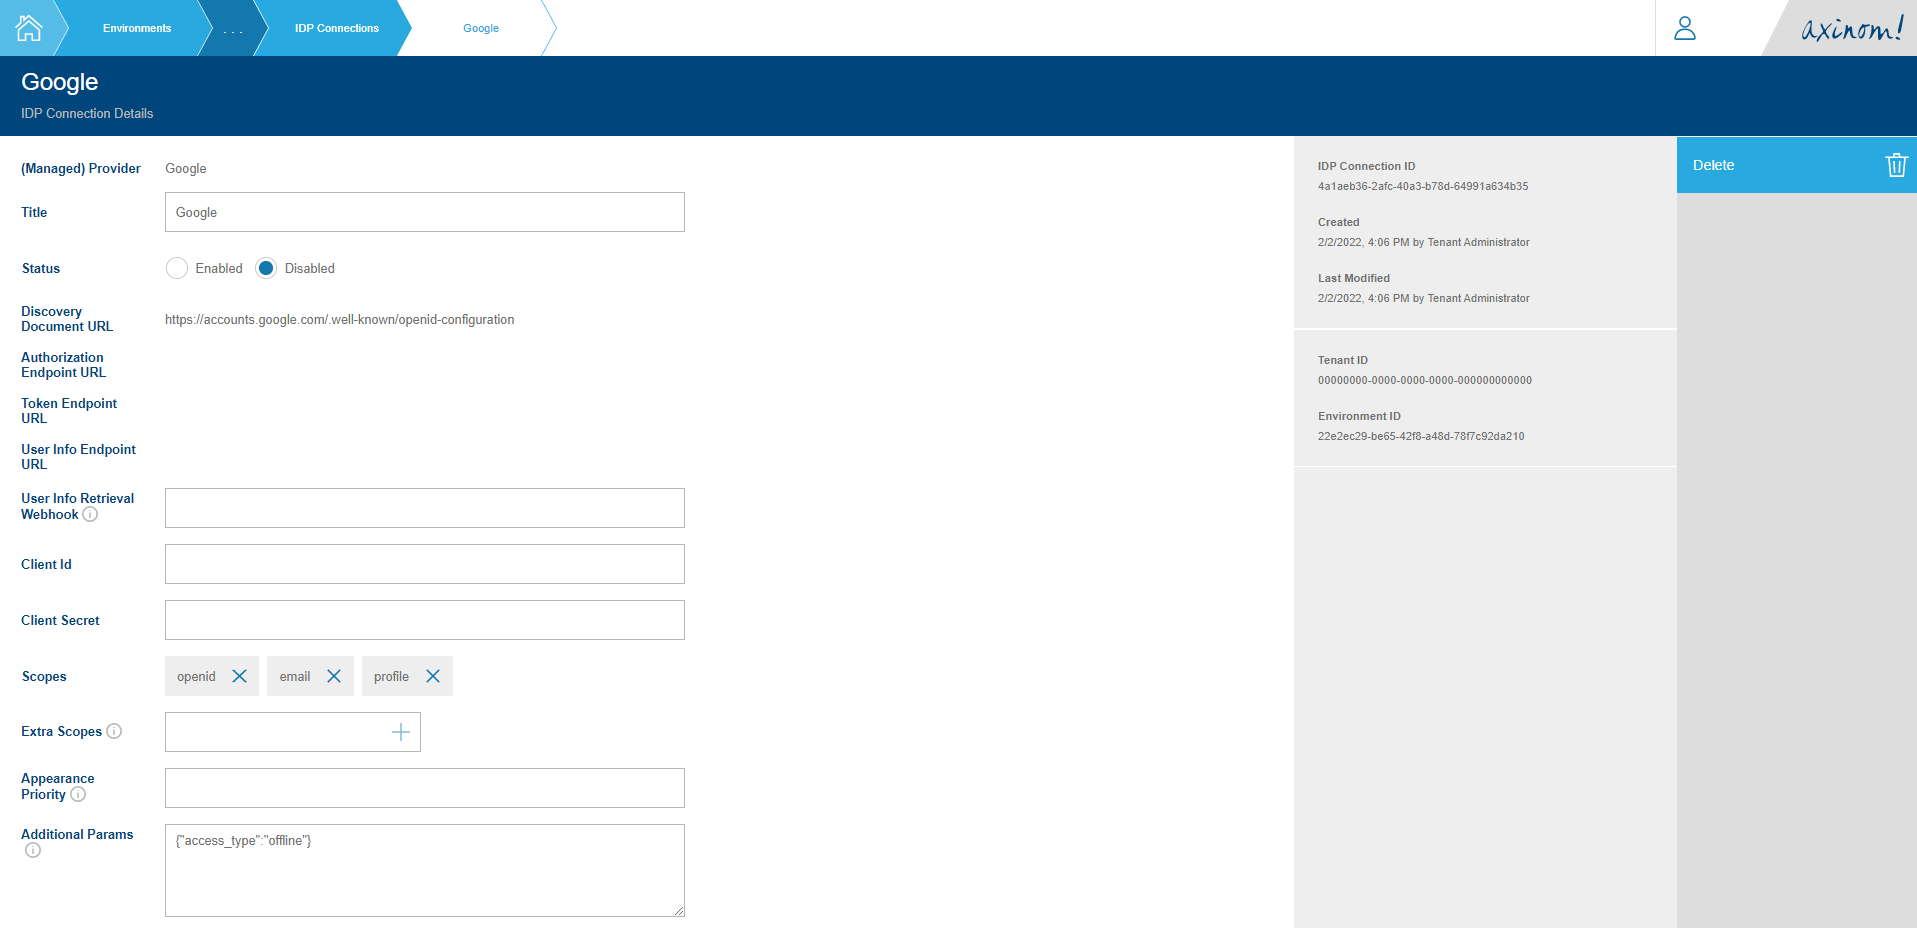Image resolution: width=1917 pixels, height=928 pixels.
Task: Remove the email scope chip
Action: 335,676
